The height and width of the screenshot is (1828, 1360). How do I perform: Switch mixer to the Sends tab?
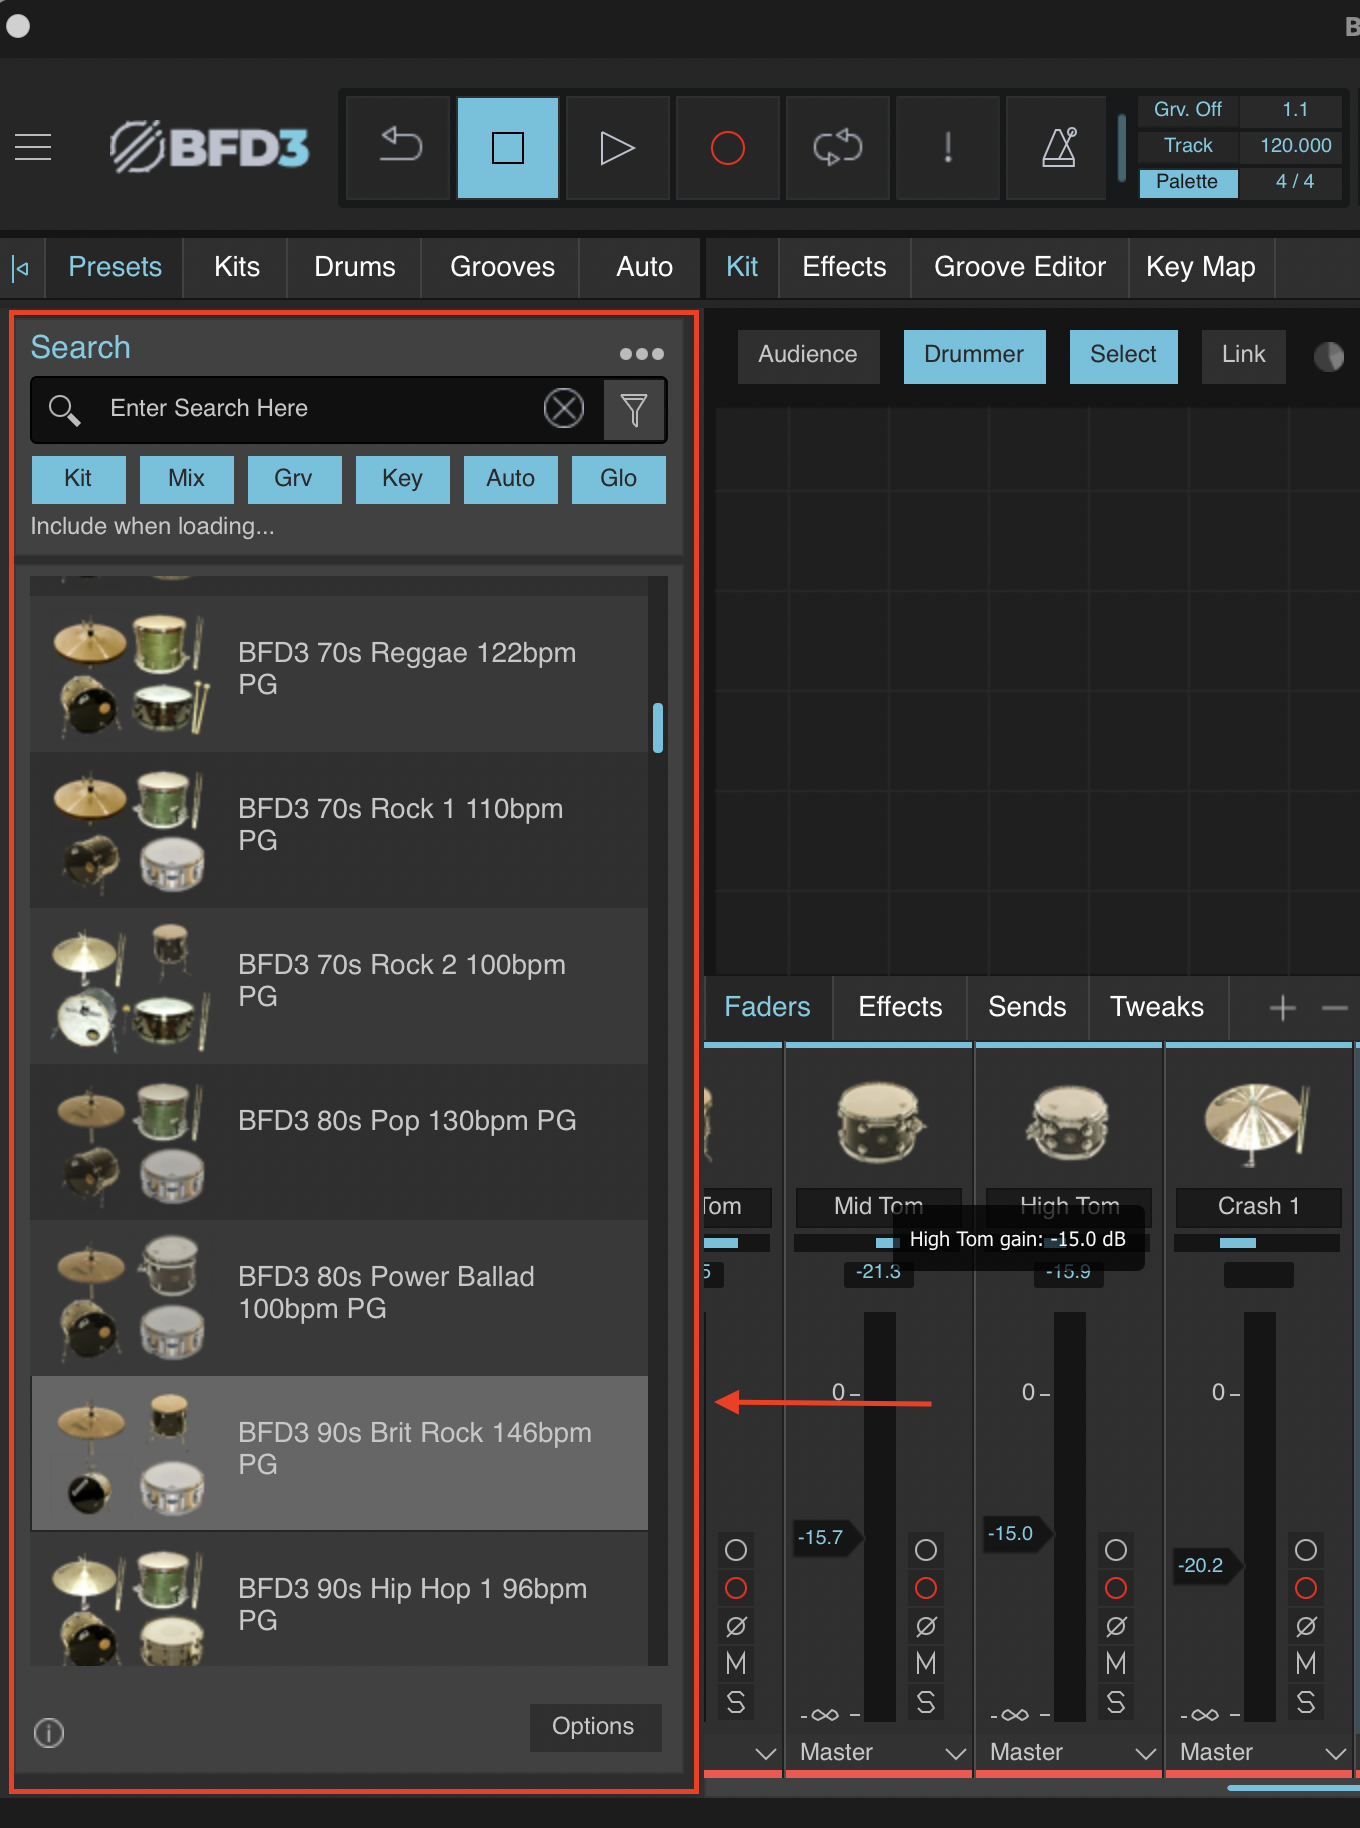pos(1027,1007)
